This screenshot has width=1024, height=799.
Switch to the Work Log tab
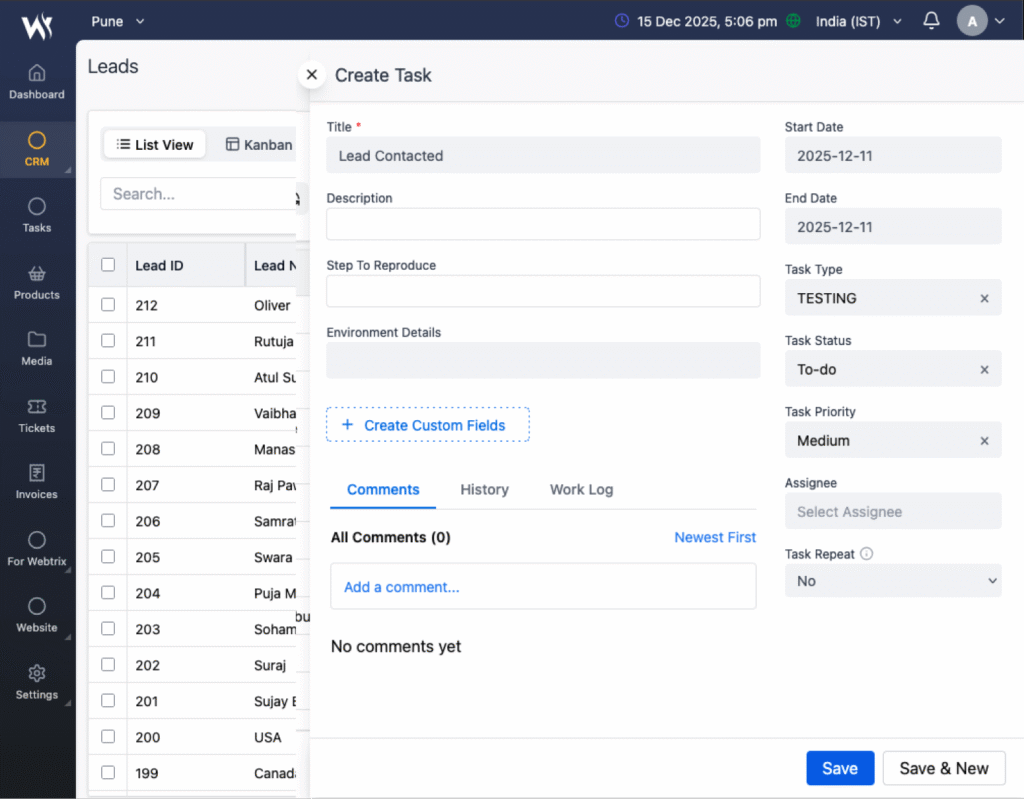click(x=581, y=489)
